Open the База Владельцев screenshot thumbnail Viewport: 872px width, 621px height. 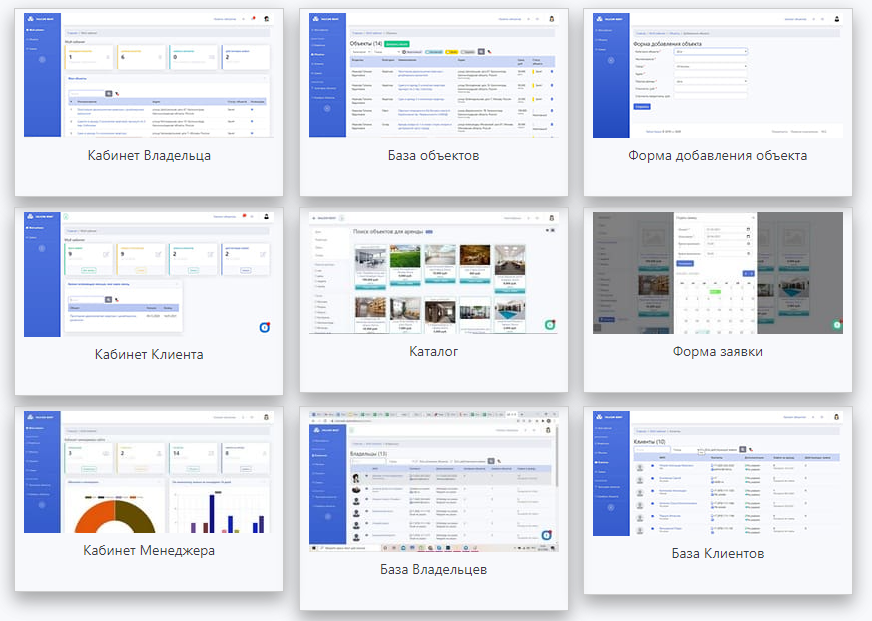pos(433,480)
